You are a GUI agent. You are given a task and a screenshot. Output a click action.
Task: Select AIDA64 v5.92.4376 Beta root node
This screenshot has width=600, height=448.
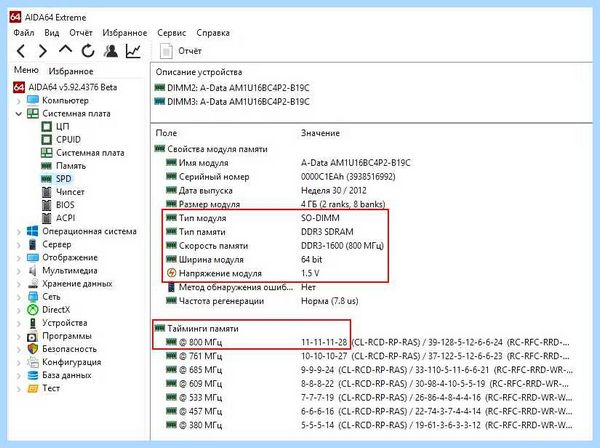tap(73, 87)
